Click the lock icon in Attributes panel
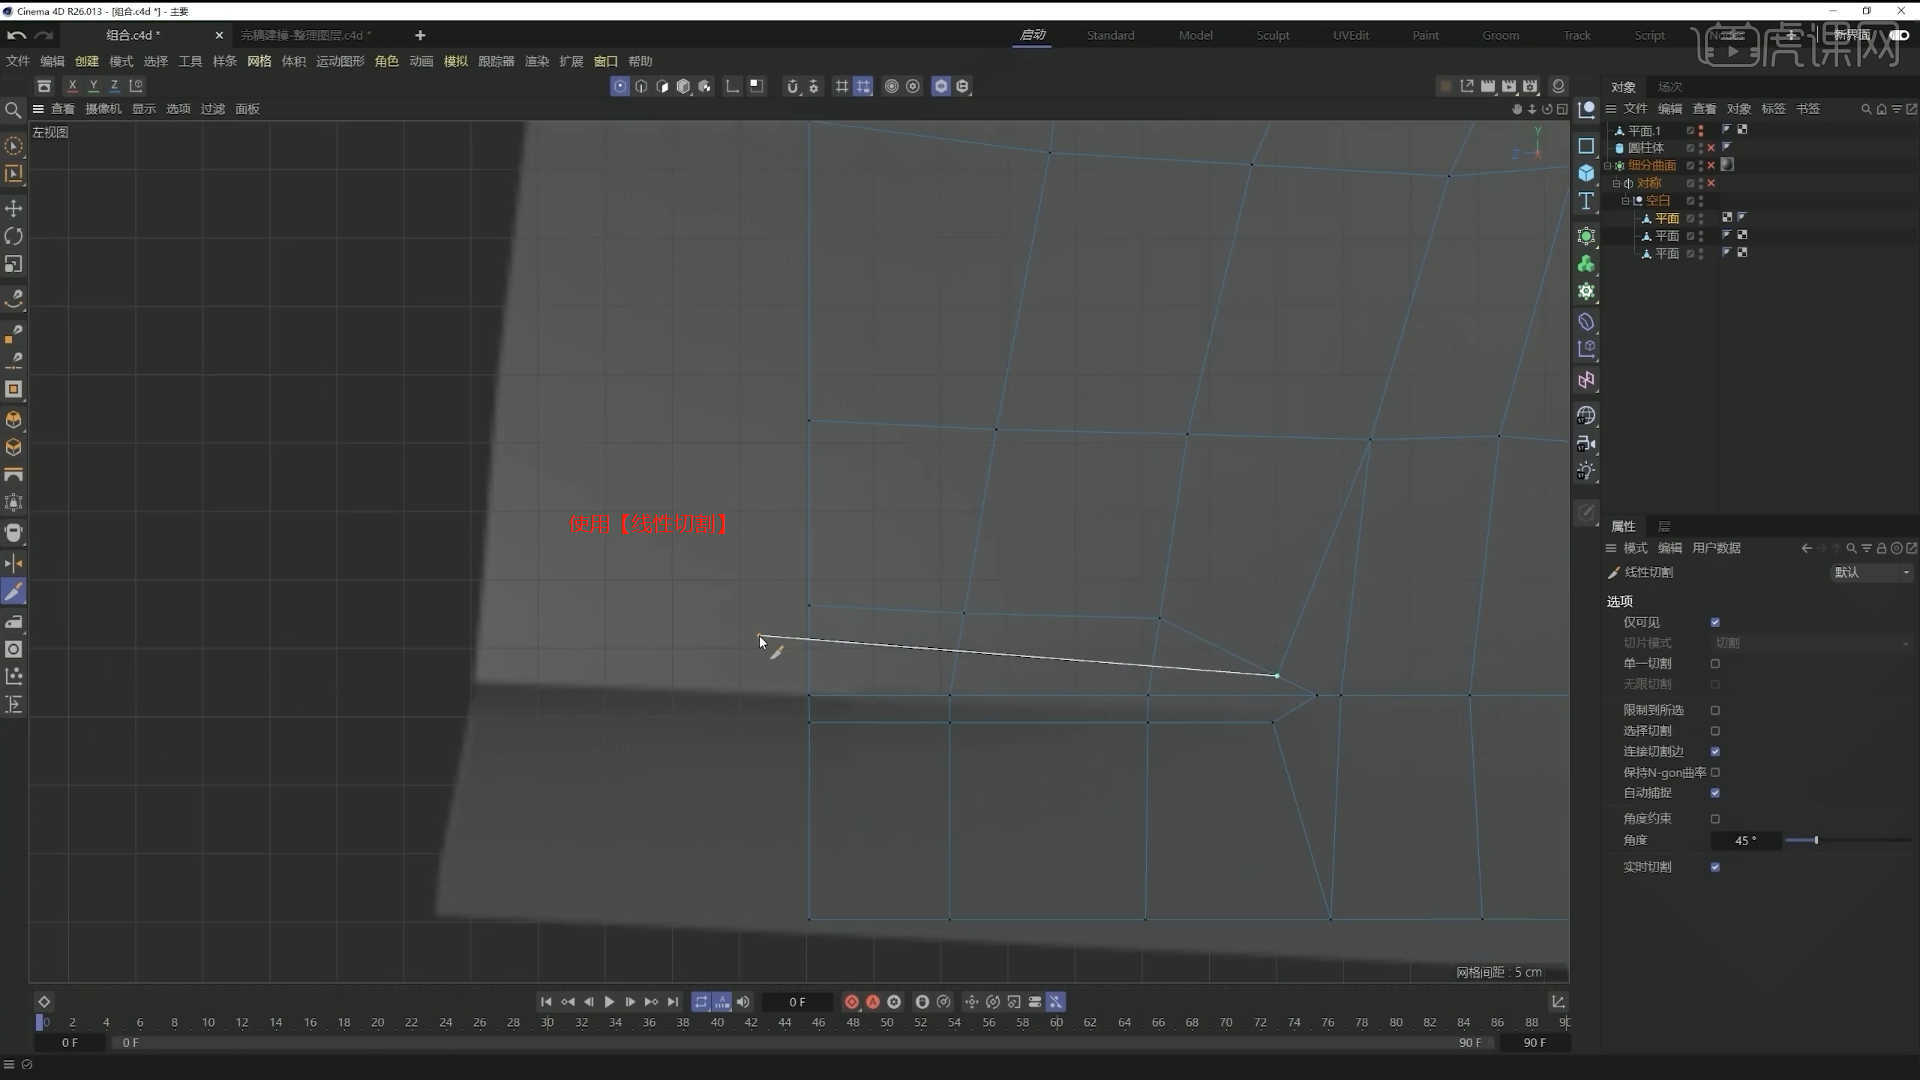This screenshot has height=1080, width=1920. 1881,548
